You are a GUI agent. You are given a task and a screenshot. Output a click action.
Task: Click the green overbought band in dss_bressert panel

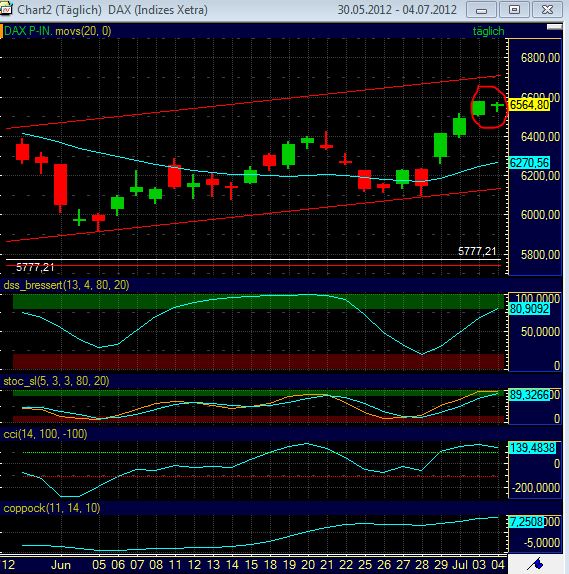258,301
